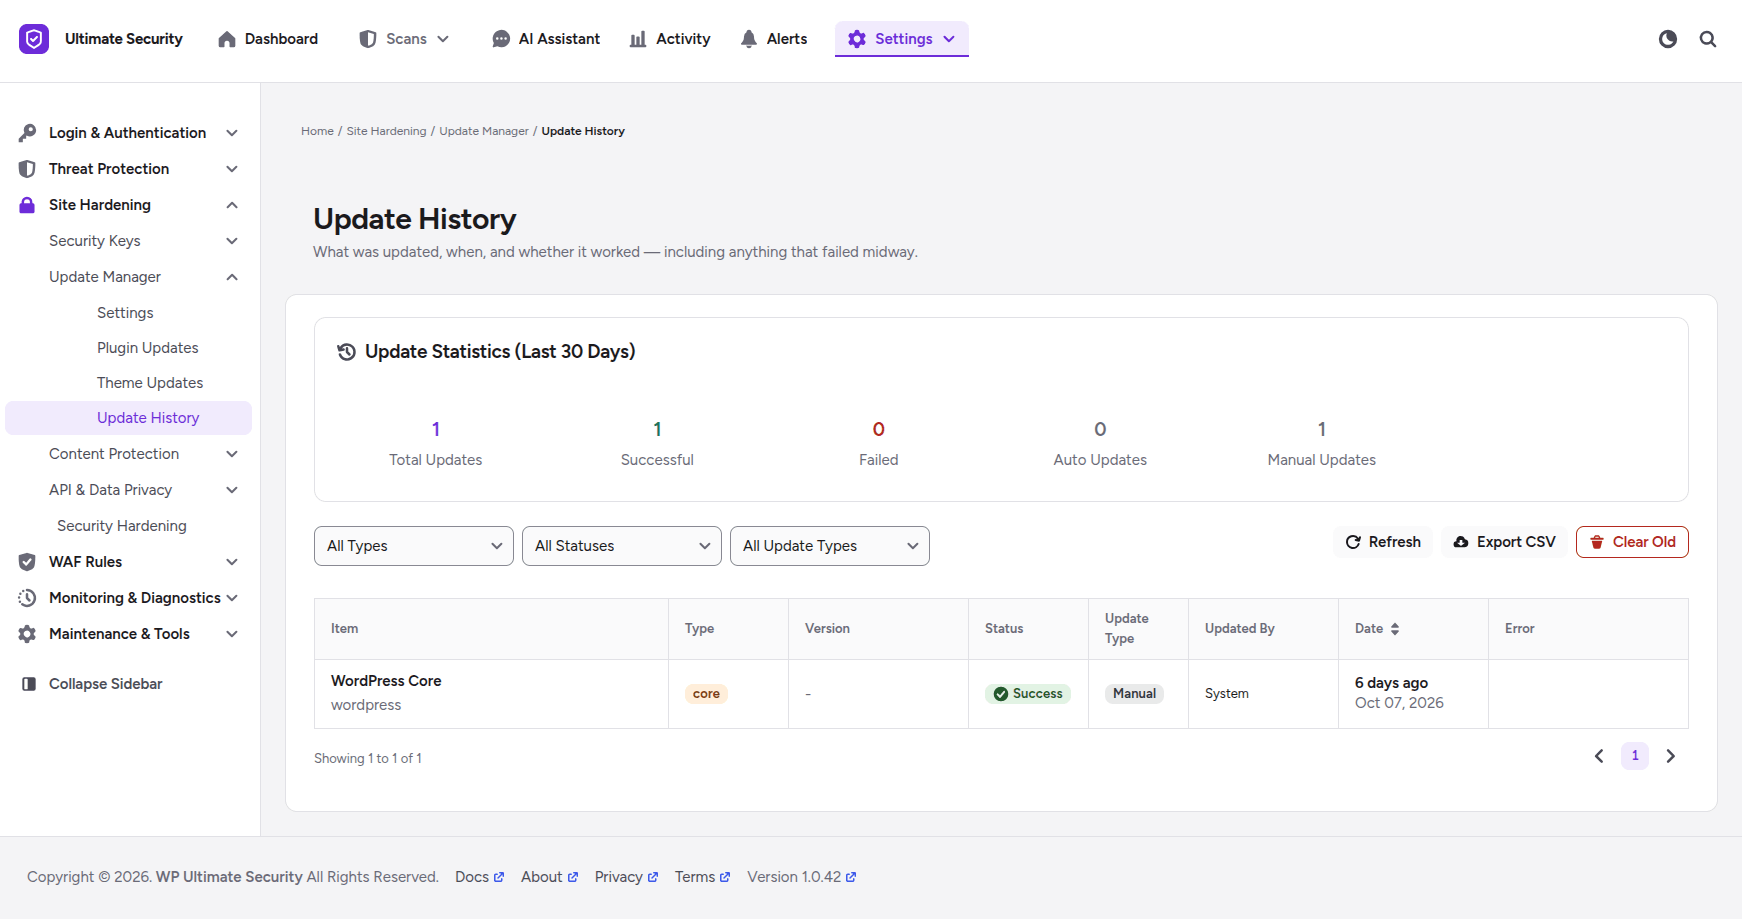Screen dimensions: 1742x919
Task: Go to previous page arrow
Action: point(1599,756)
